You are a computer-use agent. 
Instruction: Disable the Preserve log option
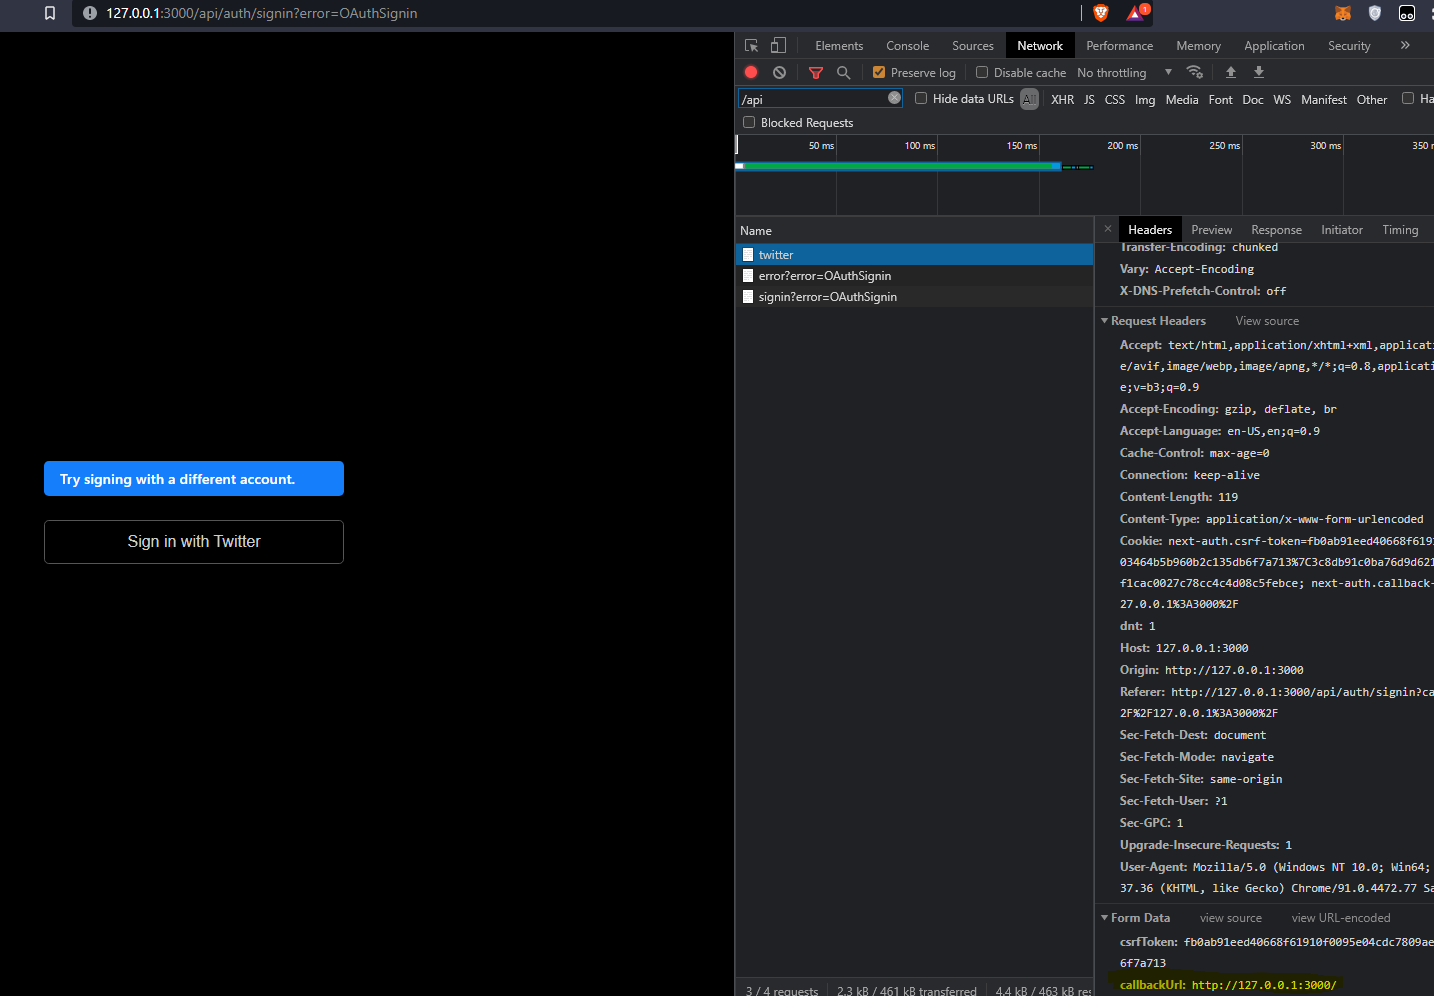[879, 72]
